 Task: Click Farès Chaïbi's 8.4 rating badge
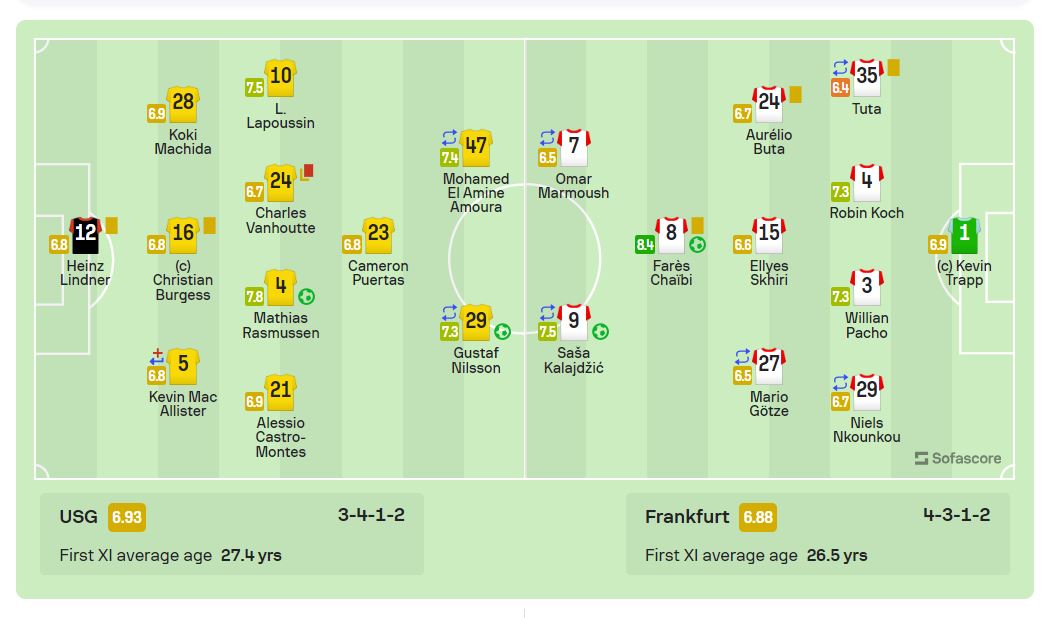tap(645, 244)
